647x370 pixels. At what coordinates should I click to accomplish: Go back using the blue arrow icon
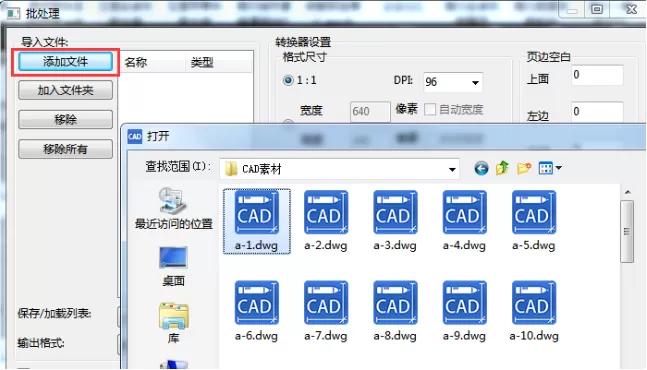pyautogui.click(x=481, y=168)
